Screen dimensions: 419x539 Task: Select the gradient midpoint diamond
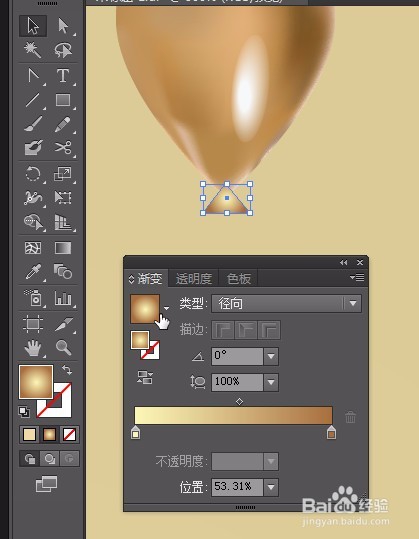(240, 401)
